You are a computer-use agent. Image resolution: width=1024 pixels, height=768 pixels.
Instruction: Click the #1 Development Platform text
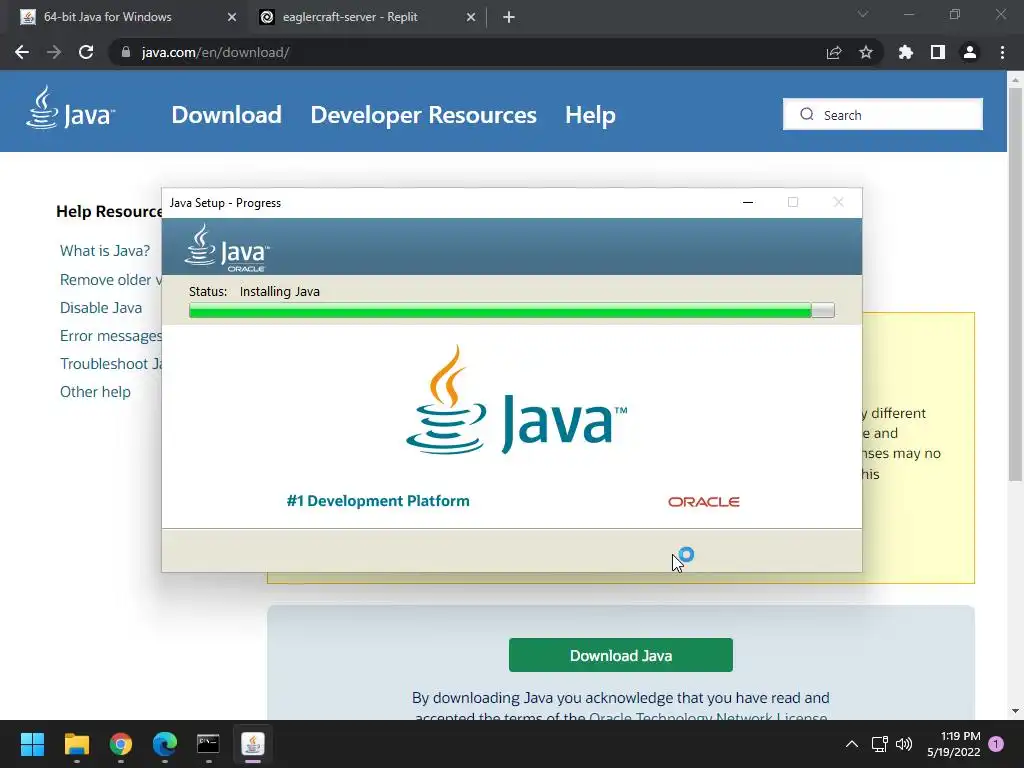pos(378,501)
